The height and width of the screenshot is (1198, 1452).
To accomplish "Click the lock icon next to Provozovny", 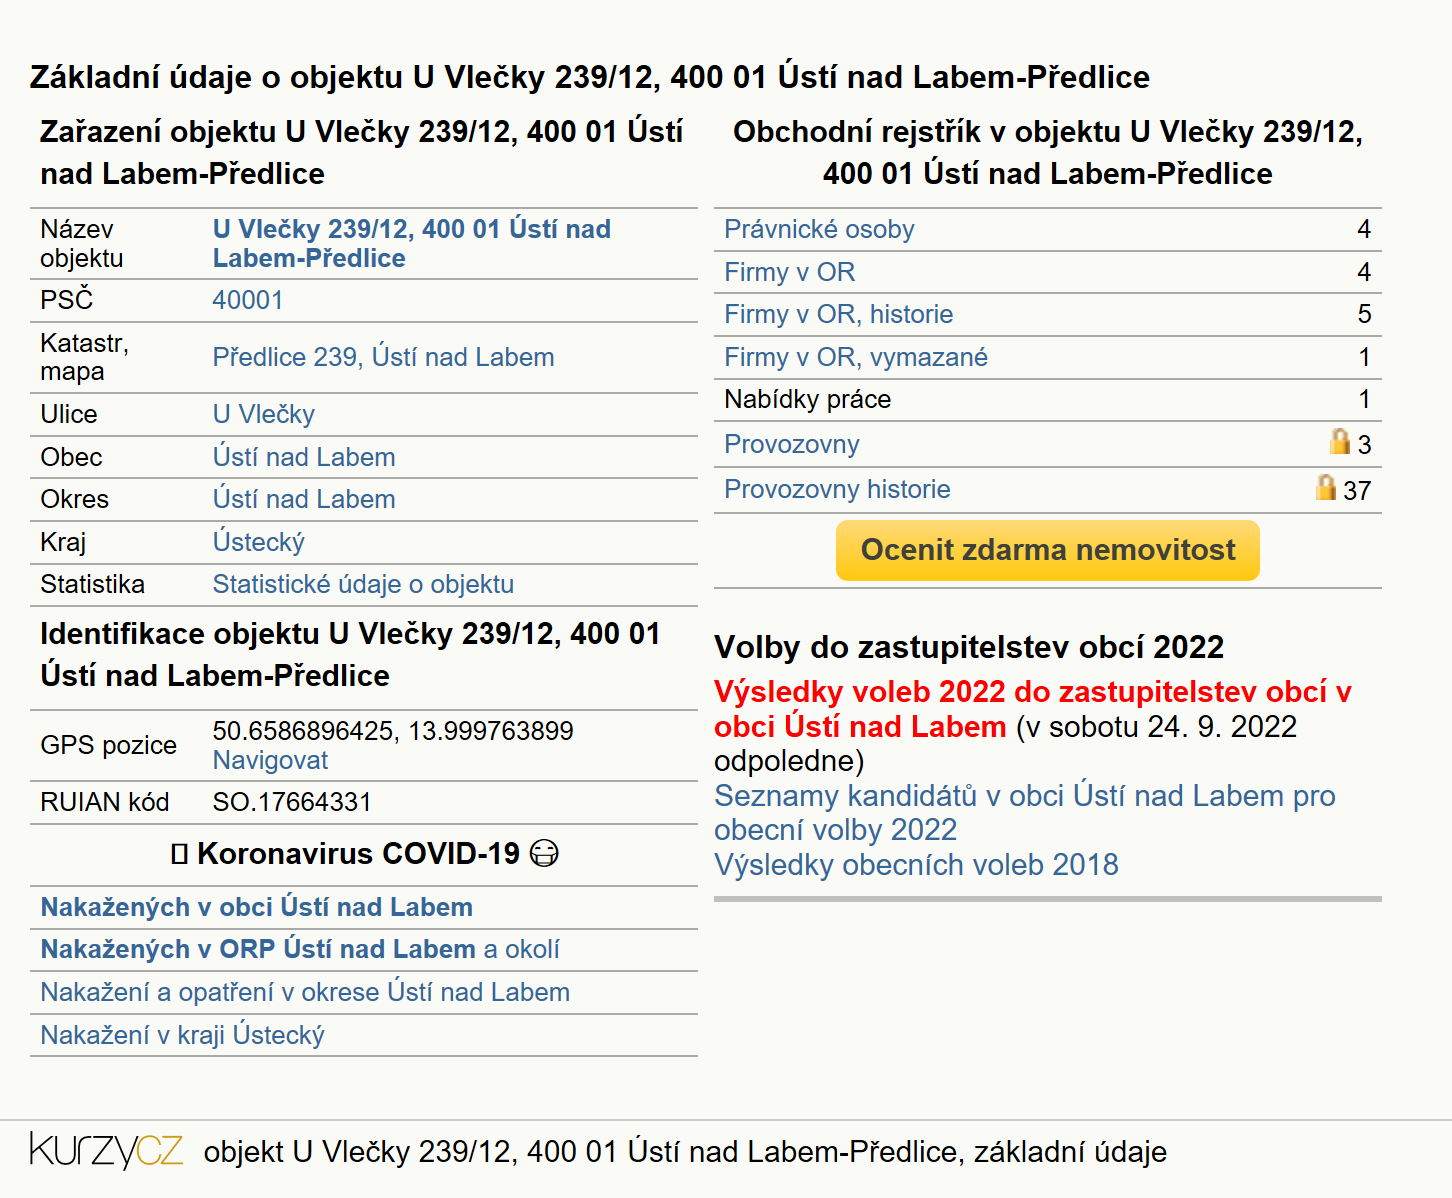I will pyautogui.click(x=1340, y=441).
